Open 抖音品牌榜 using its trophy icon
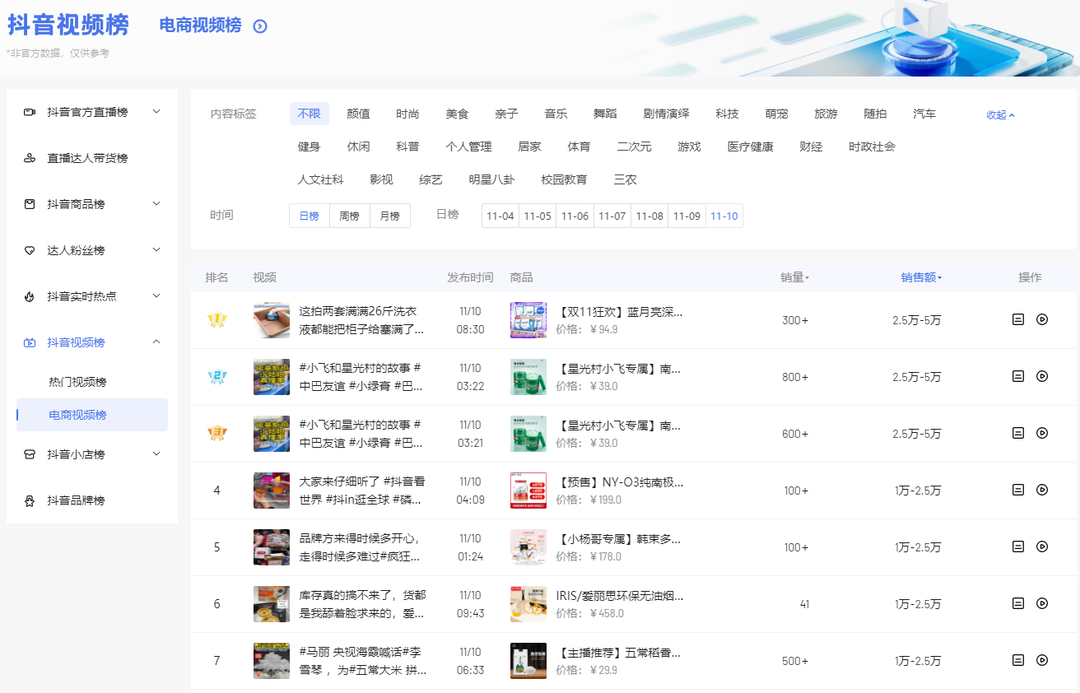Screen dimensions: 1080x693 point(29,500)
